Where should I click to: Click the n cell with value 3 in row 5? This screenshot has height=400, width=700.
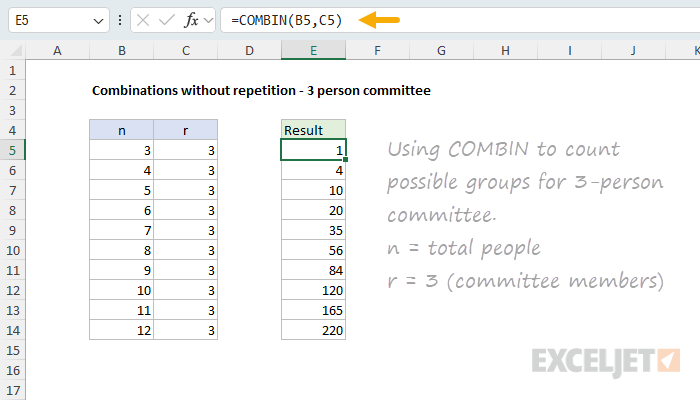coord(121,150)
